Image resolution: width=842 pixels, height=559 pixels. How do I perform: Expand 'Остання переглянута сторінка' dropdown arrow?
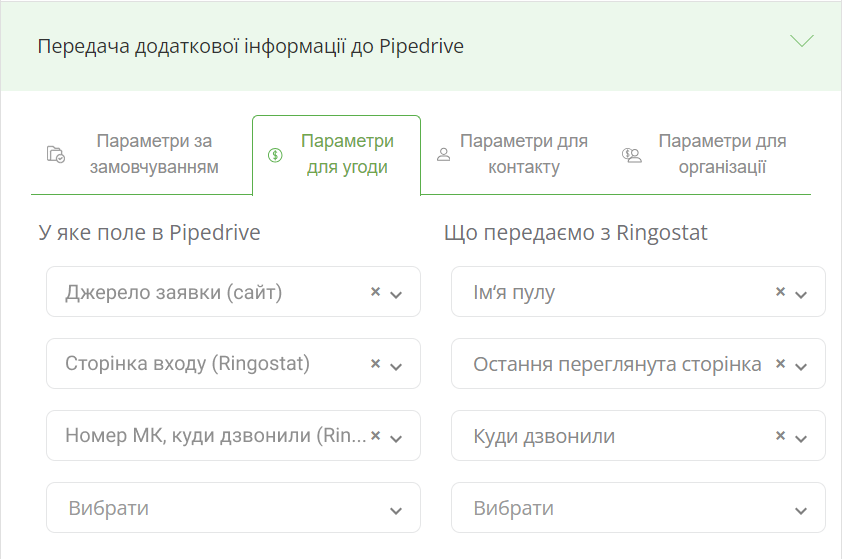801,366
